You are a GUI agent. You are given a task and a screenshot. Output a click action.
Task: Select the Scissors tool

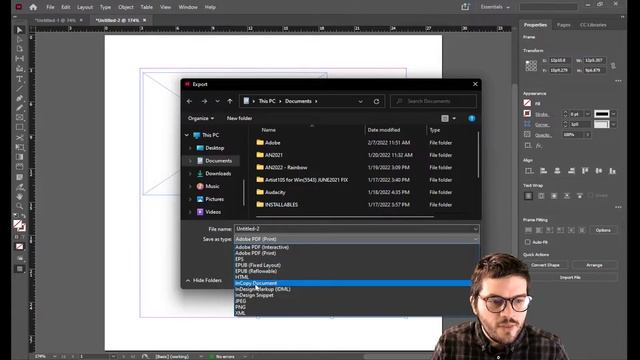[x=19, y=138]
